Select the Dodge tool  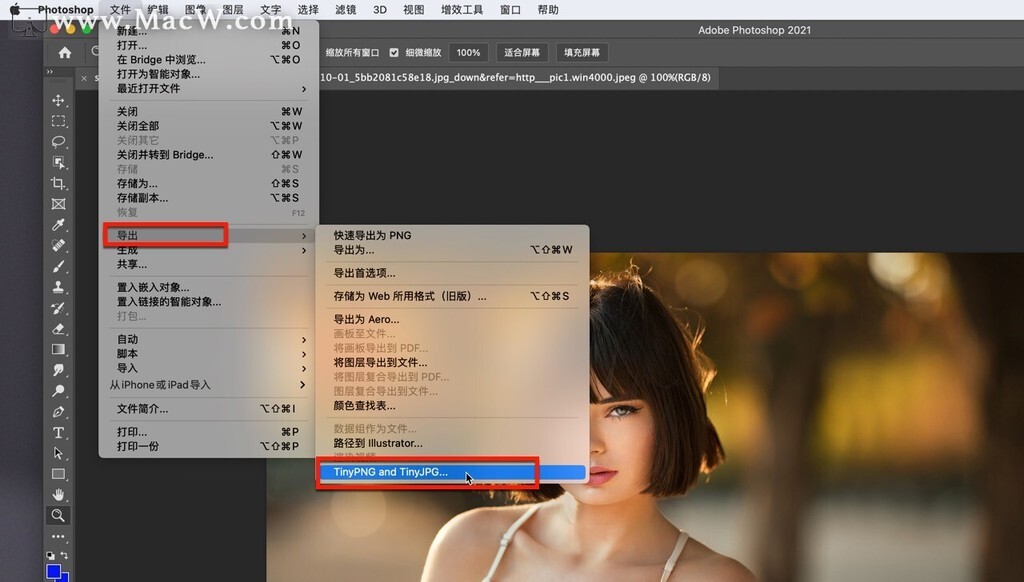click(58, 391)
